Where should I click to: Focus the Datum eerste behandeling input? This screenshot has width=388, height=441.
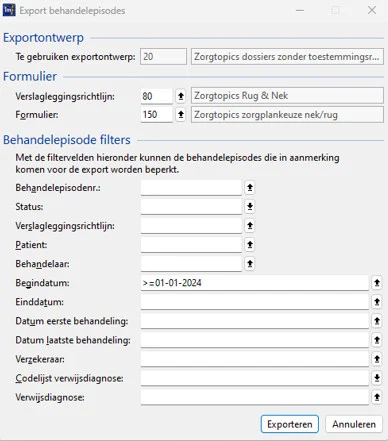point(255,321)
